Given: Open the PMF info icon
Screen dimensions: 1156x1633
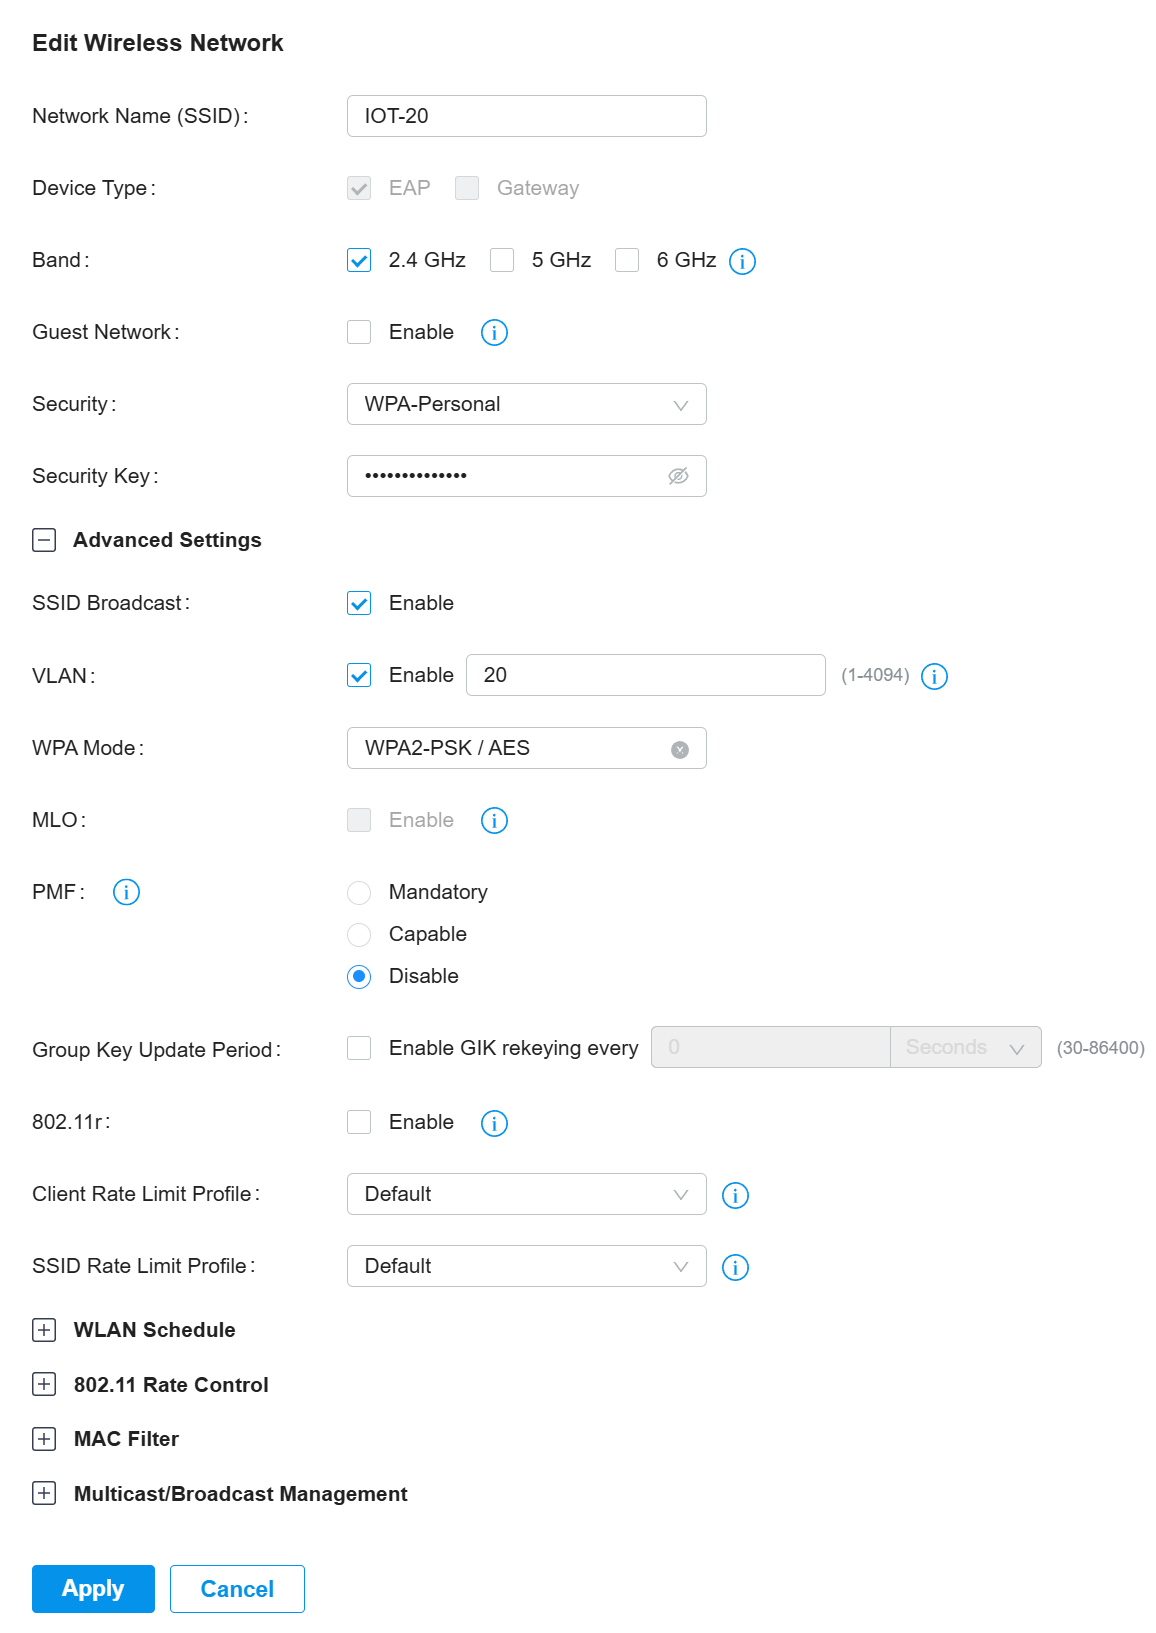Looking at the screenshot, I should [x=126, y=892].
